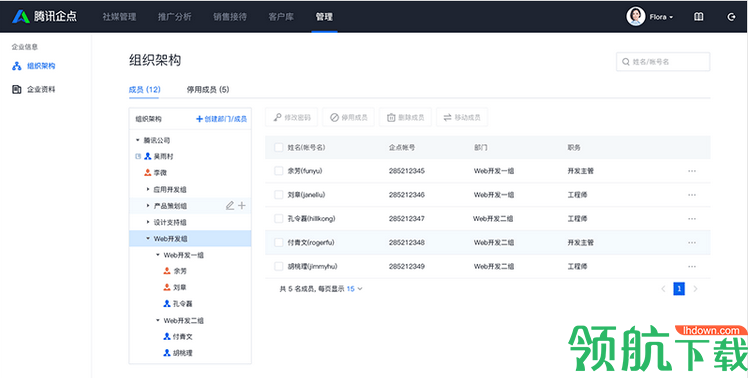Viewport: 748px width, 378px height.
Task: Open the 客户库 menu
Action: [281, 17]
